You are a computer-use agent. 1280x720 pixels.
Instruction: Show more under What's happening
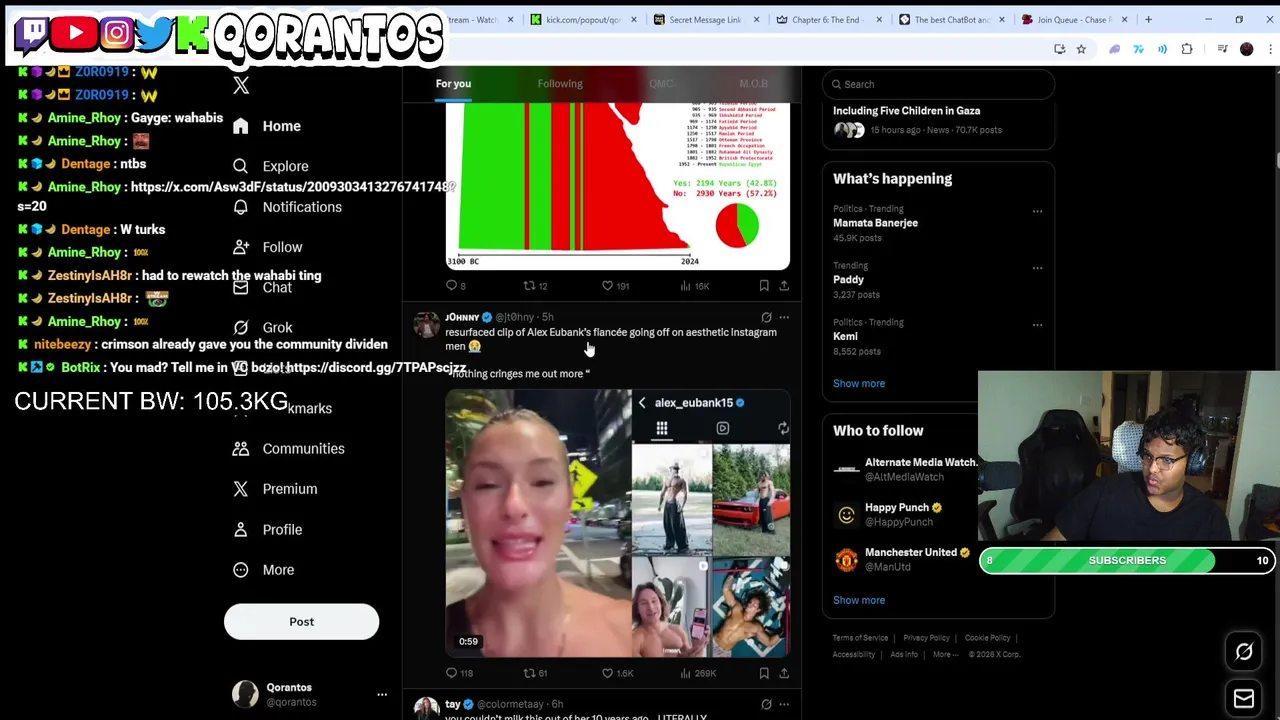pyautogui.click(x=859, y=384)
